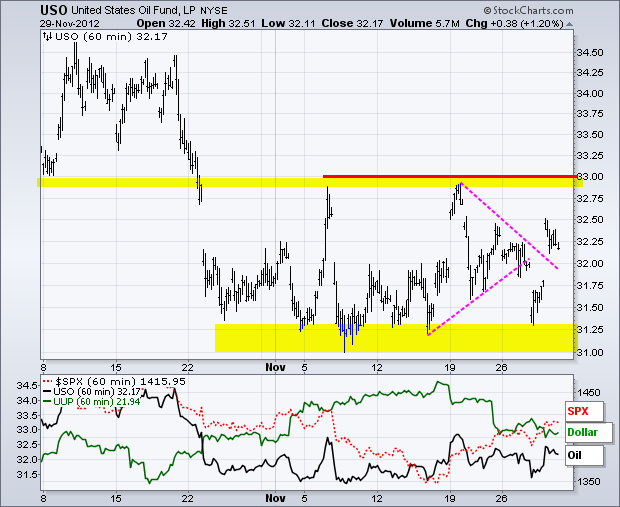Click the date 29-Nov-2012
The height and width of the screenshot is (507, 620).
70,23
